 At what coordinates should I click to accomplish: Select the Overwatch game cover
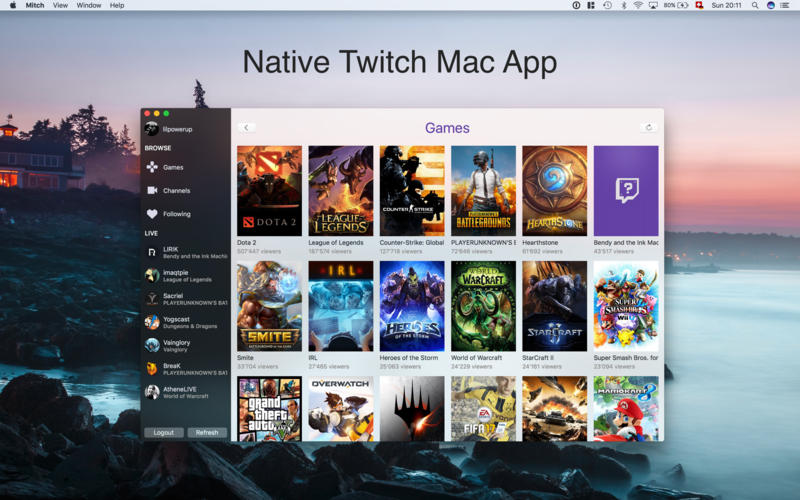pos(341,409)
